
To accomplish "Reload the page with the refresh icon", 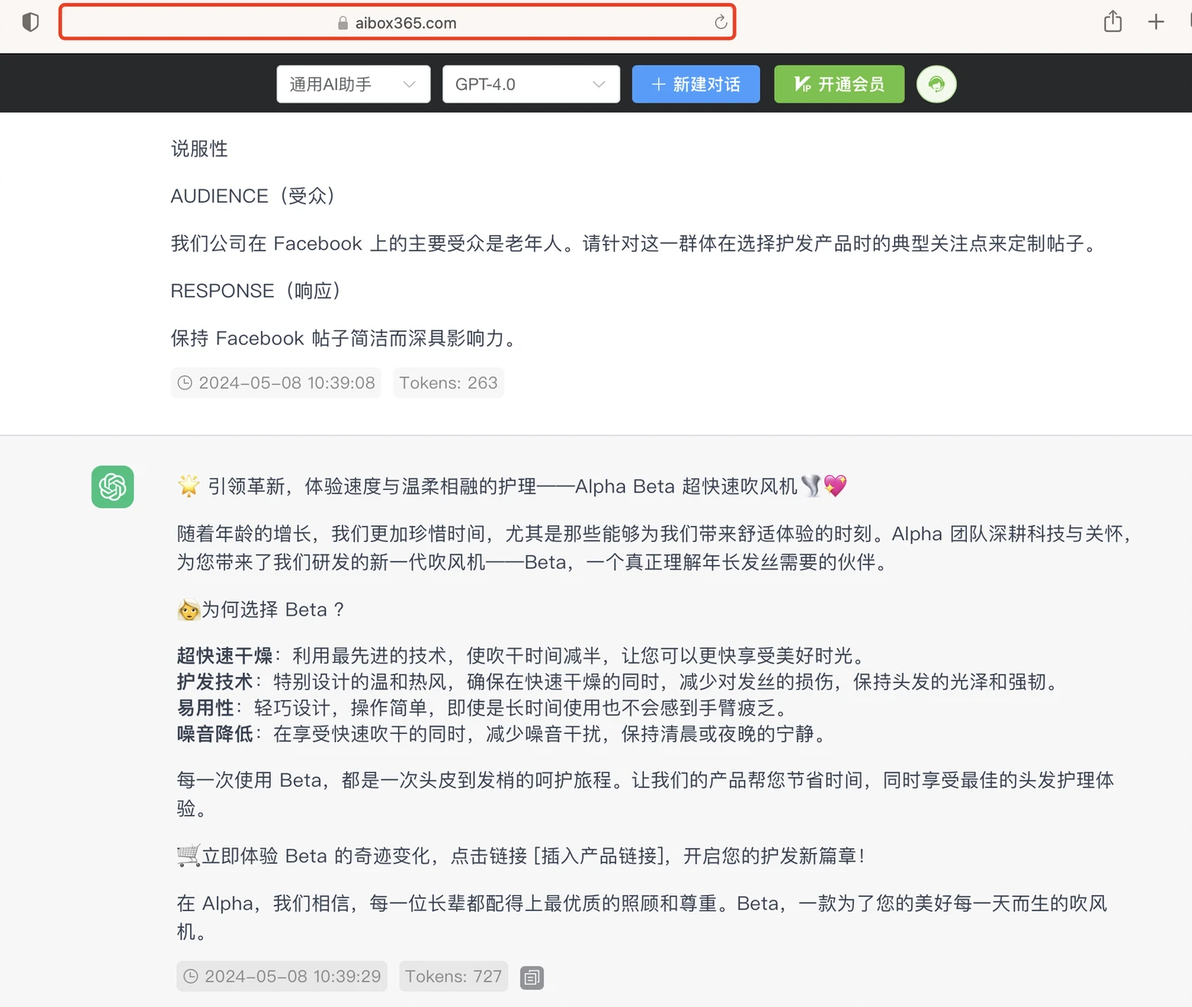I will pos(720,22).
